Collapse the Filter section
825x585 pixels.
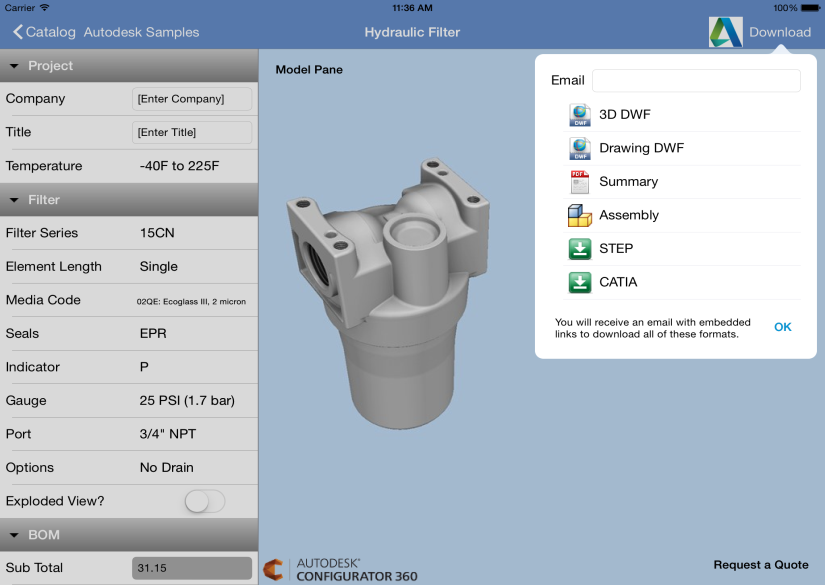pos(129,200)
